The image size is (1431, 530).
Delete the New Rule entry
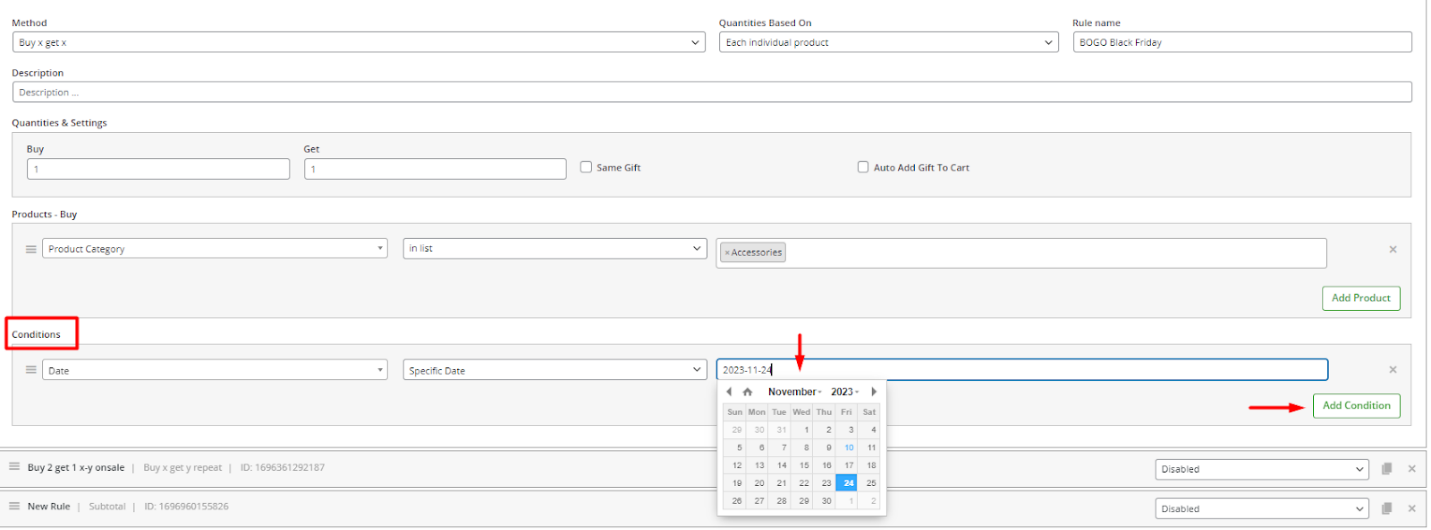pos(1412,509)
